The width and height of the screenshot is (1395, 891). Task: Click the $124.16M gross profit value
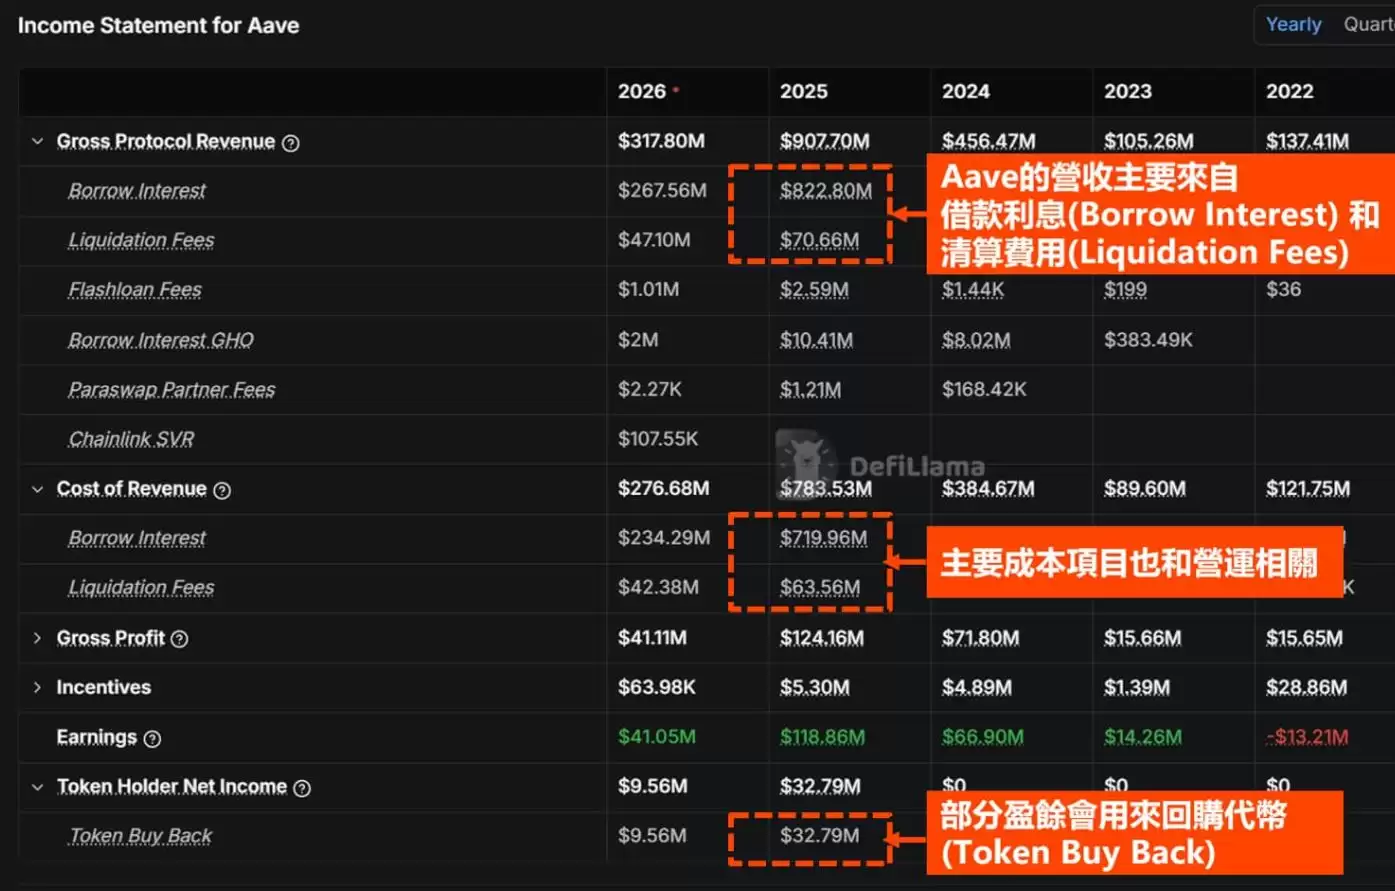click(821, 637)
